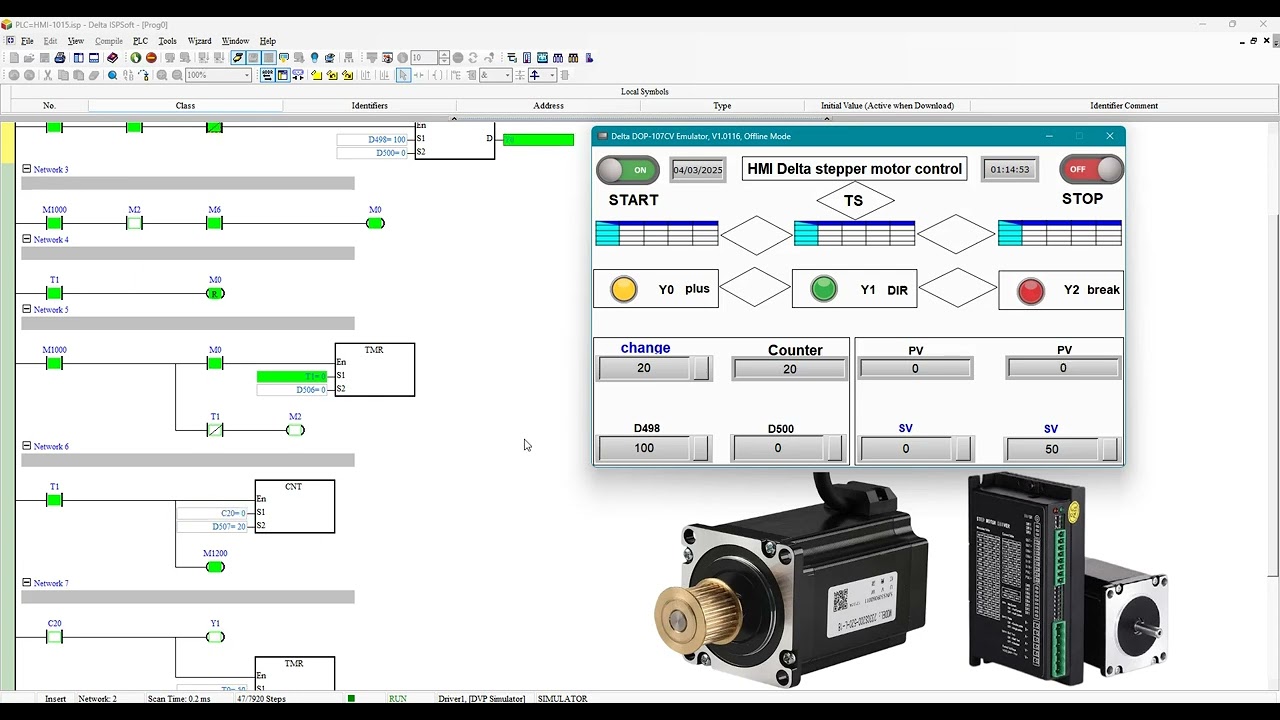The image size is (1280, 720).
Task: Click the green simulator indicator in the status bar
Action: click(351, 698)
